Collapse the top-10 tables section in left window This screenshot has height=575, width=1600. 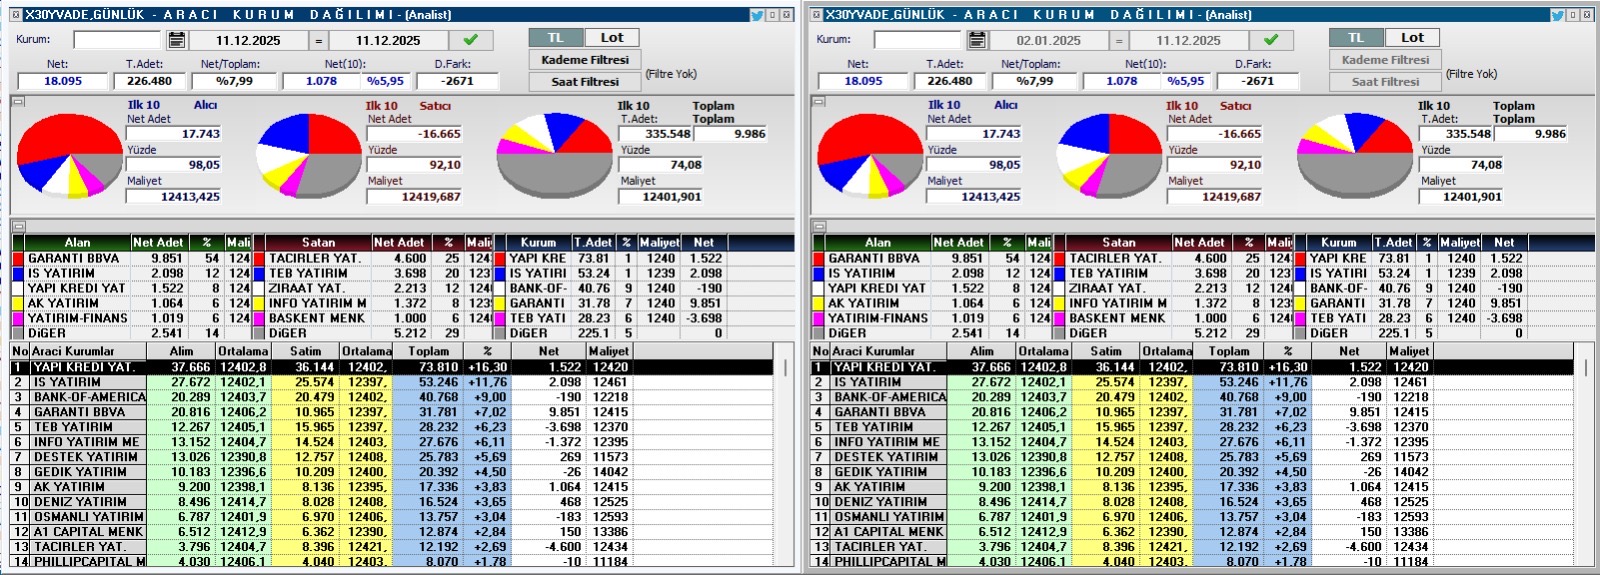(18, 227)
